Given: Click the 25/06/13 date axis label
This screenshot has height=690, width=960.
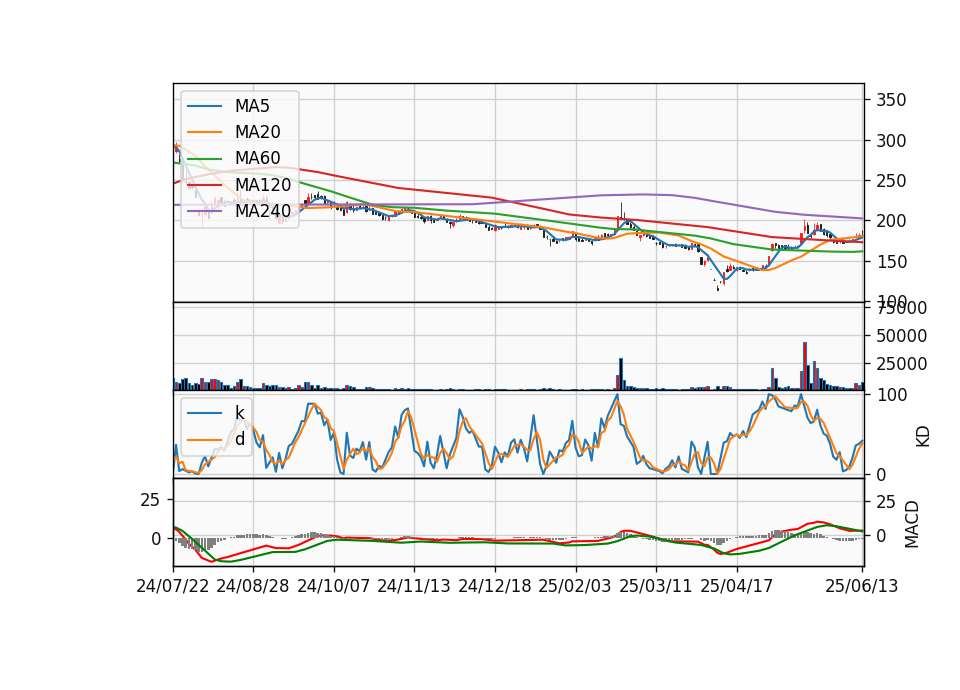Looking at the screenshot, I should 861,586.
